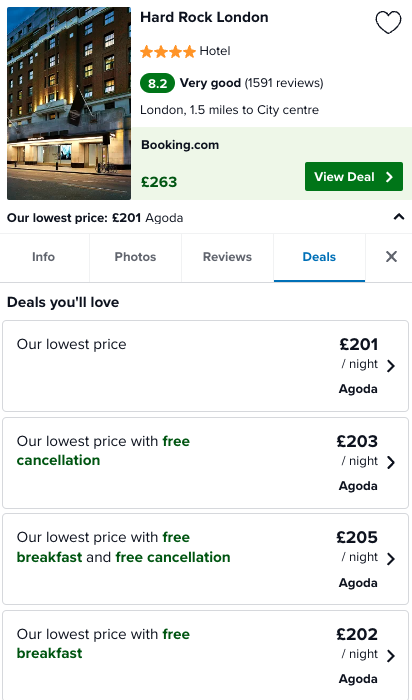
Task: Close the hotel details panel
Action: pyautogui.click(x=391, y=257)
